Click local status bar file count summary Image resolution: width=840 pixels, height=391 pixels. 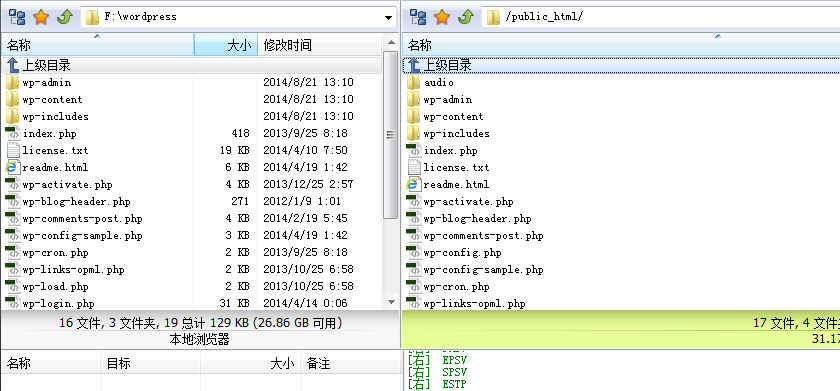pyautogui.click(x=201, y=323)
